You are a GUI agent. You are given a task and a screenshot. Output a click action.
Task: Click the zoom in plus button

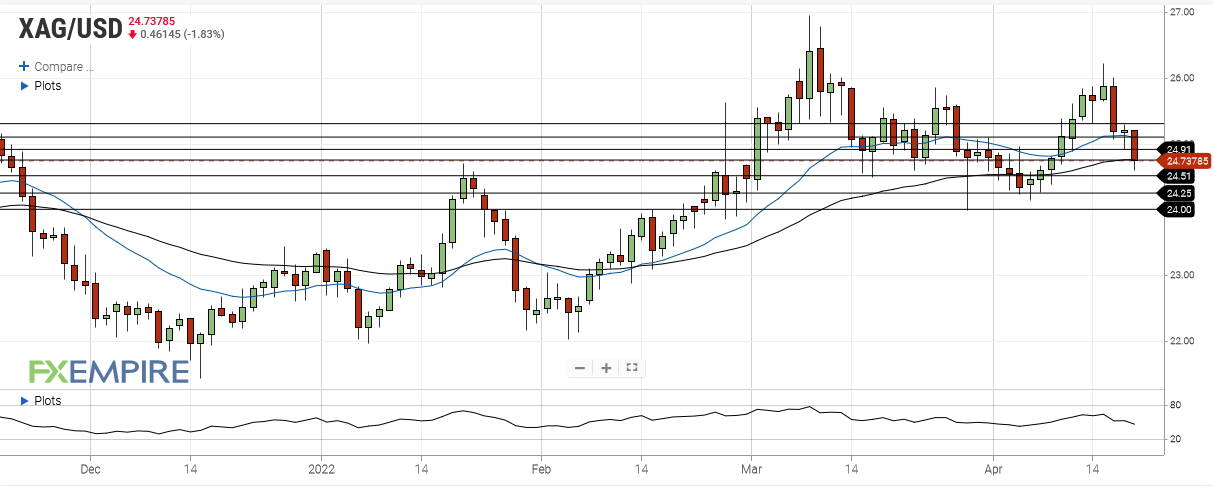(606, 368)
